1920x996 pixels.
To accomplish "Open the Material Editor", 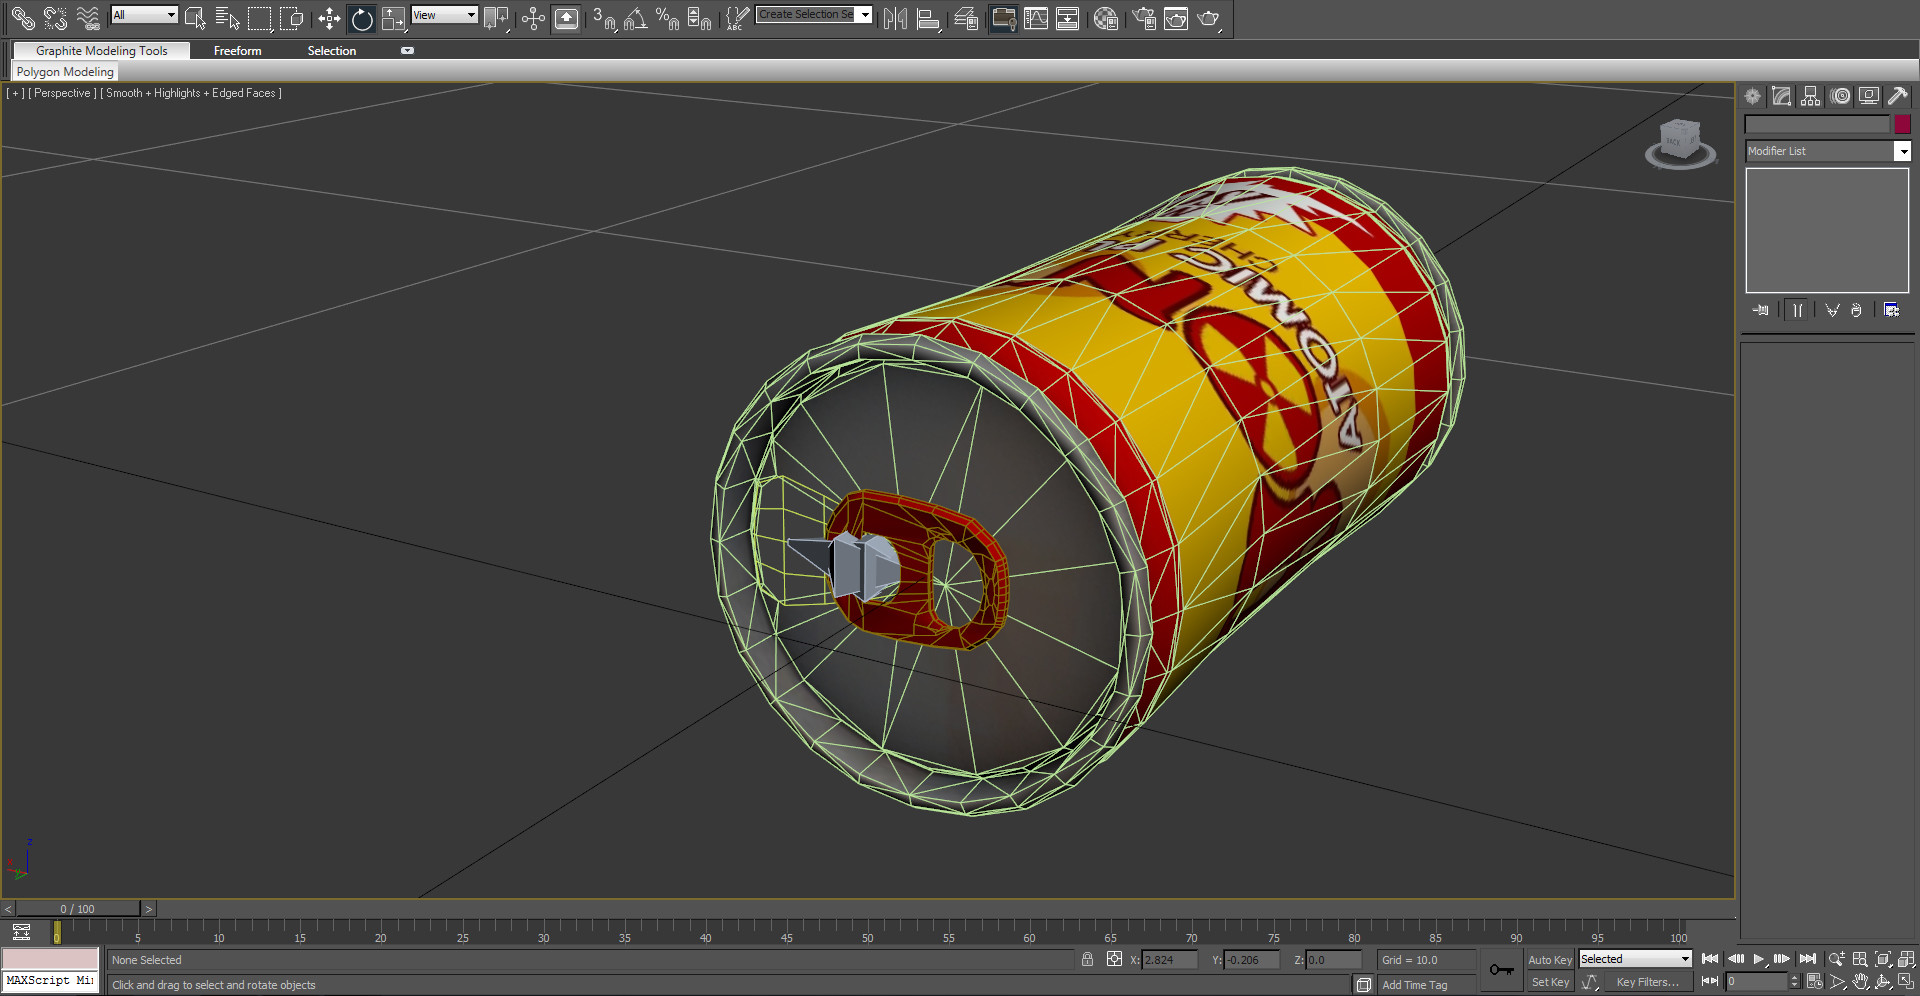I will 1105,18.
